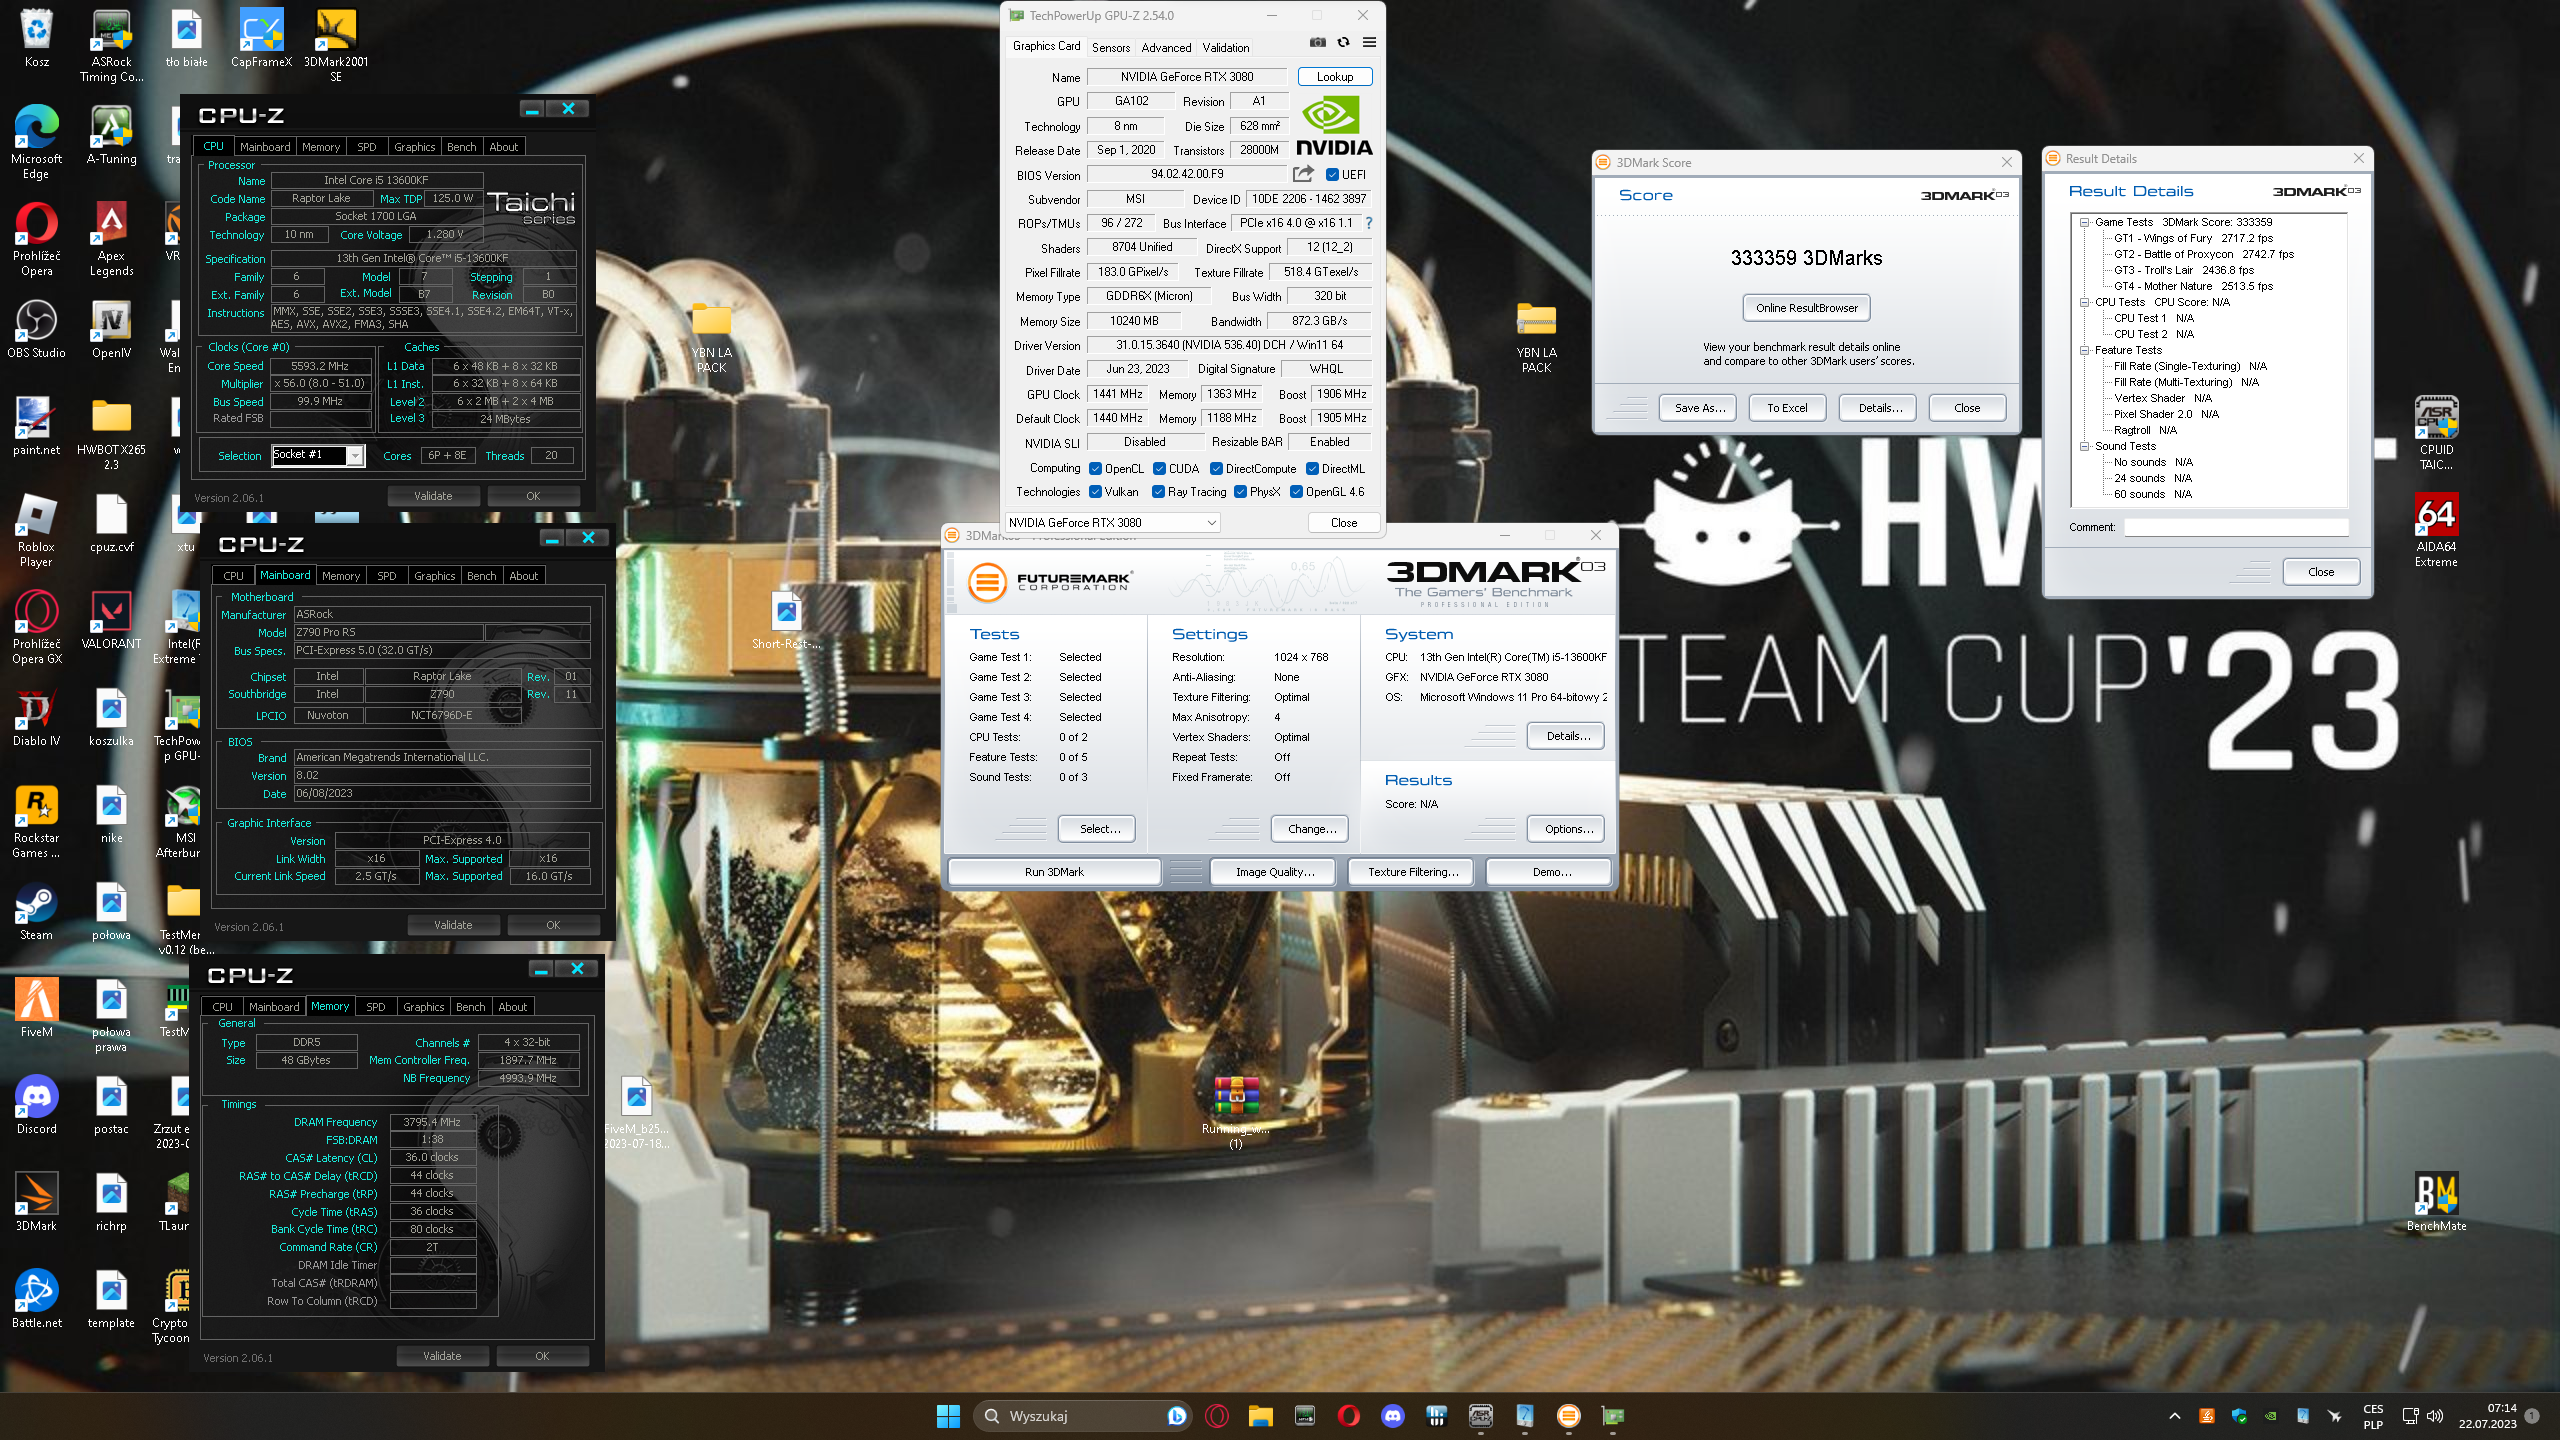The width and height of the screenshot is (2560, 1440).
Task: Open the Discord desktop icon
Action: coord(37,1106)
